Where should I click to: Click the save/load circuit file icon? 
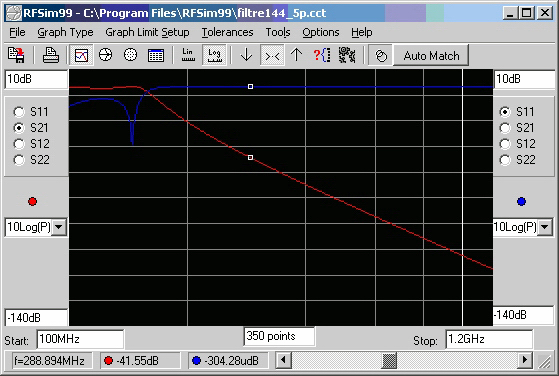[16, 55]
